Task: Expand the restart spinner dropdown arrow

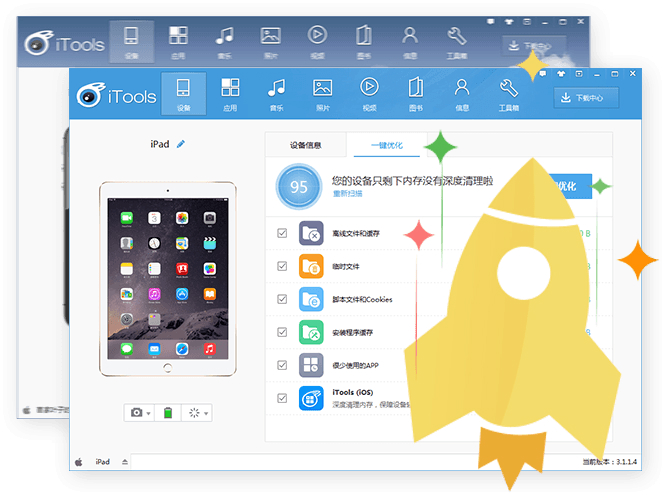Action: point(206,413)
